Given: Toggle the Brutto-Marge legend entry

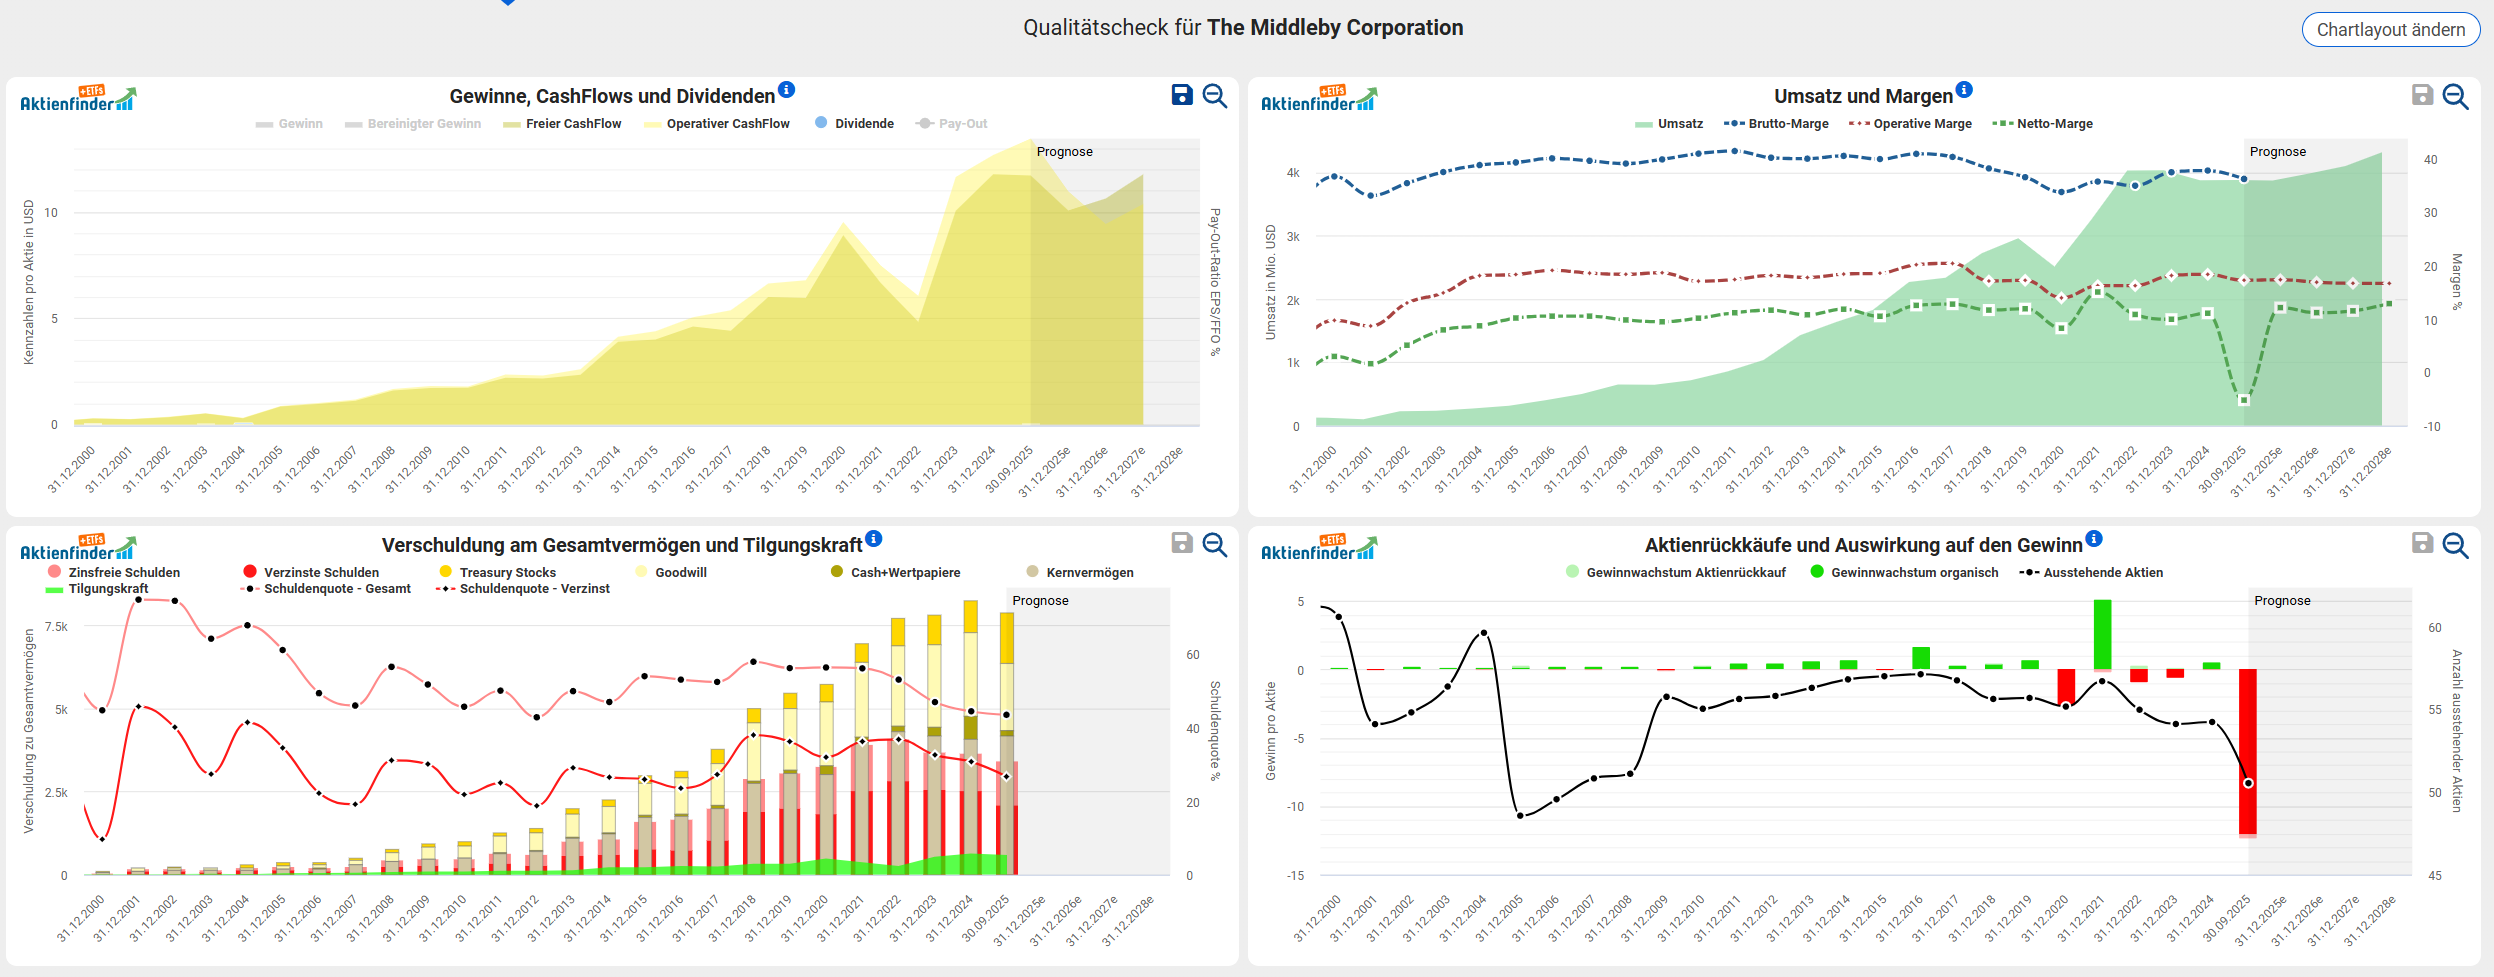Looking at the screenshot, I should [x=1787, y=124].
